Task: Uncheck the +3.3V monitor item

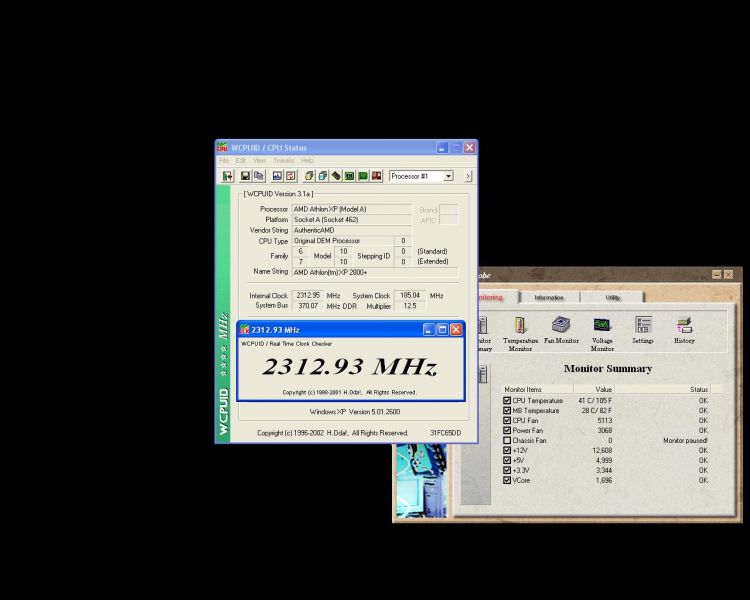Action: tap(507, 470)
